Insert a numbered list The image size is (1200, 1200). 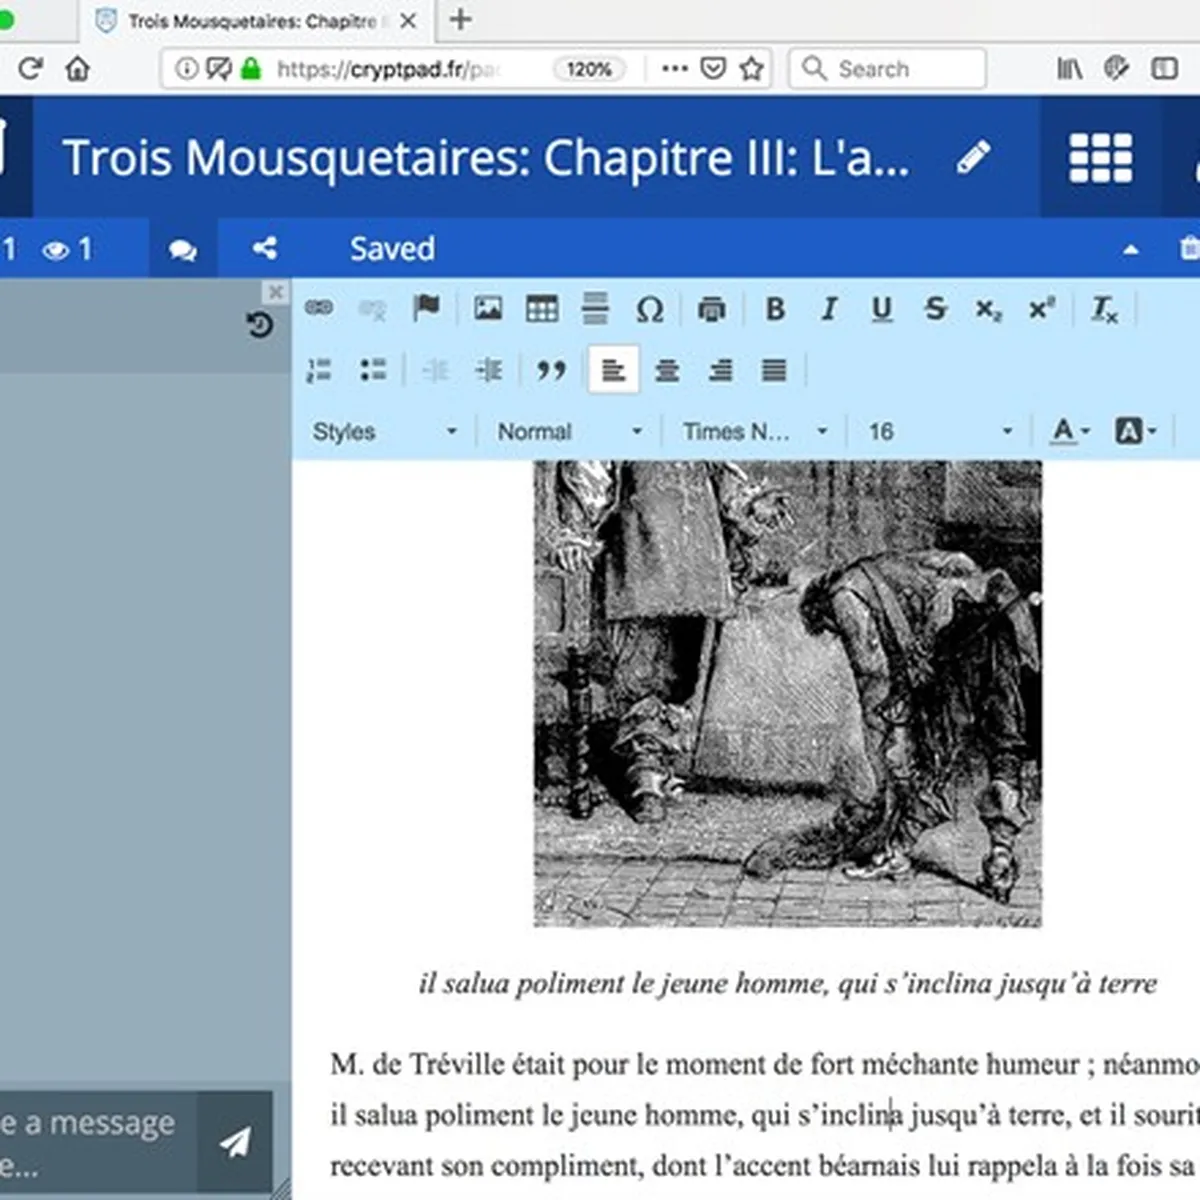pyautogui.click(x=319, y=370)
